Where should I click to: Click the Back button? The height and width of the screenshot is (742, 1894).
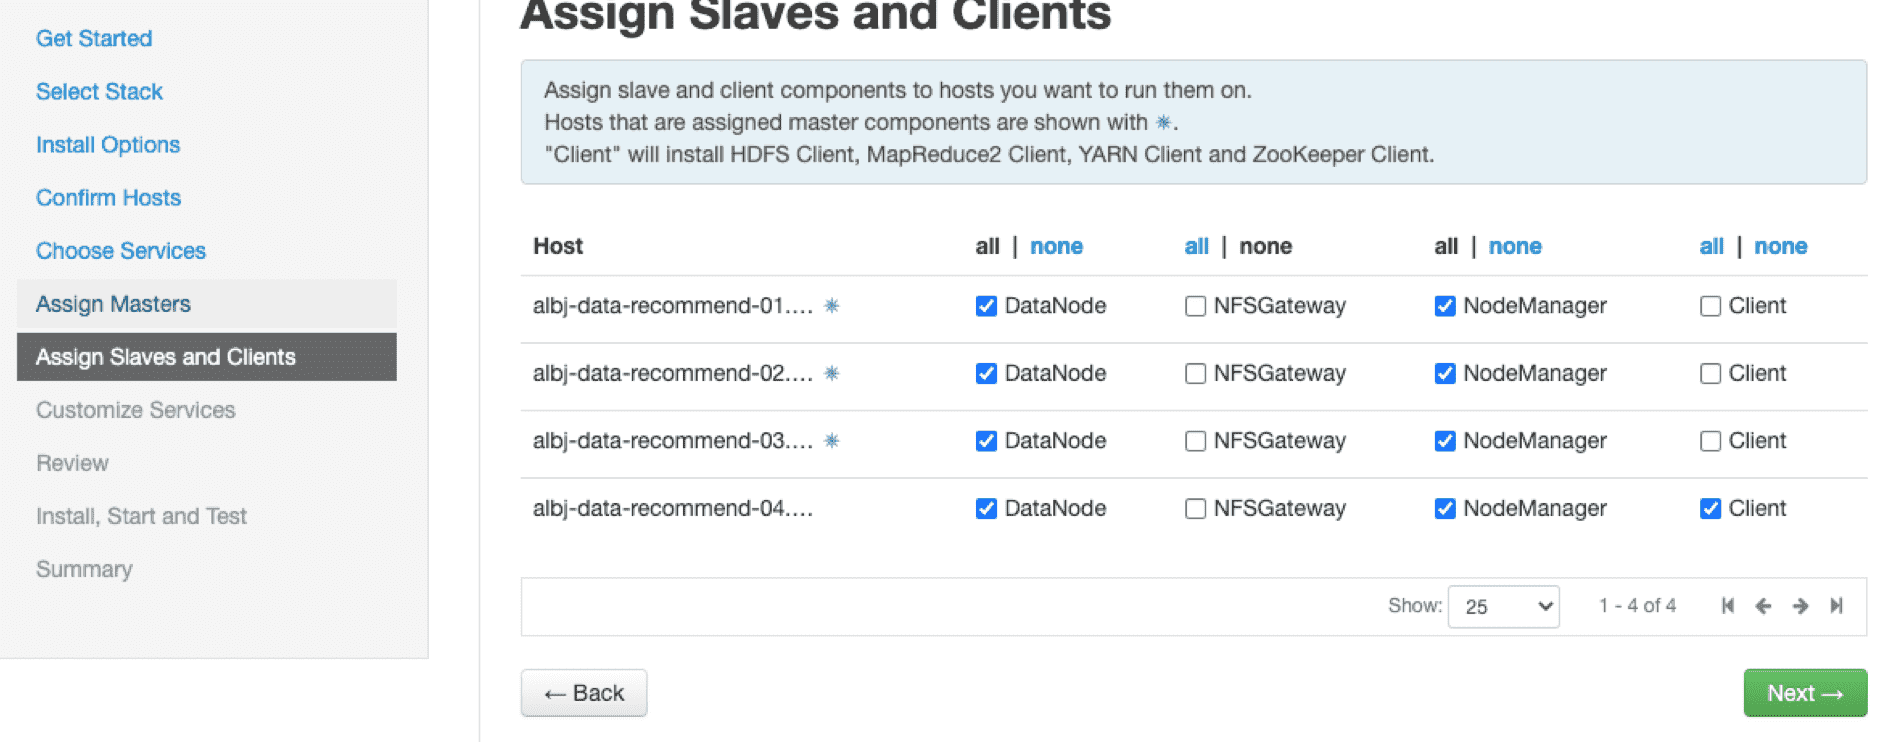tap(584, 693)
